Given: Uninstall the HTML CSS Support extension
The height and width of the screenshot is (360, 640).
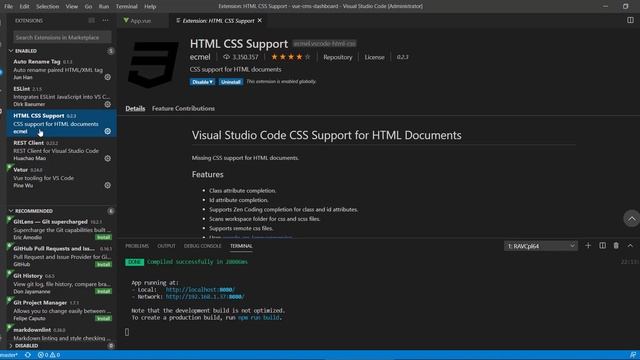Looking at the screenshot, I should [231, 82].
